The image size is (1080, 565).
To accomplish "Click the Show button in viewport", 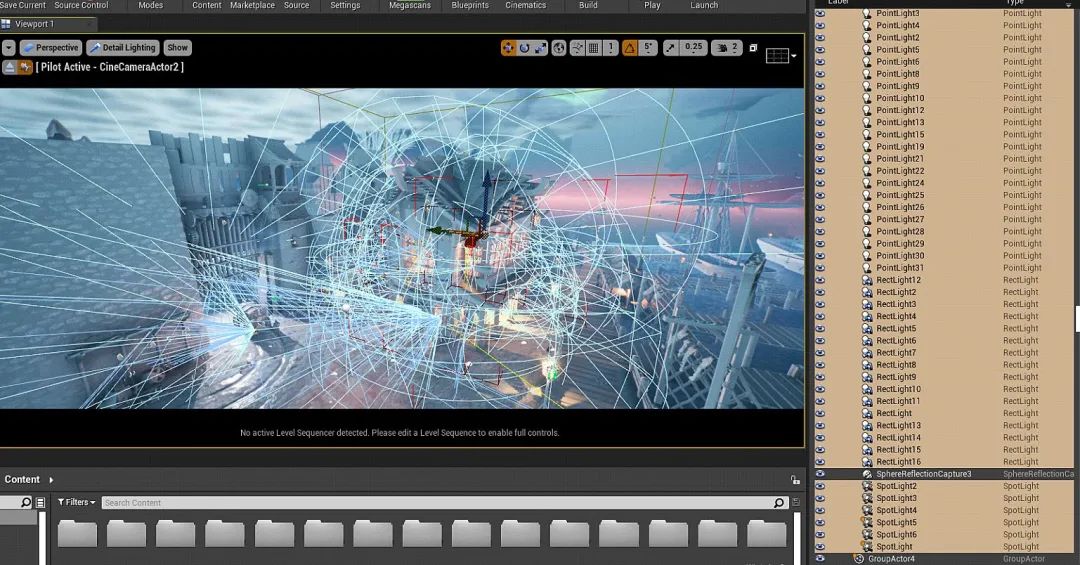I will tap(177, 48).
